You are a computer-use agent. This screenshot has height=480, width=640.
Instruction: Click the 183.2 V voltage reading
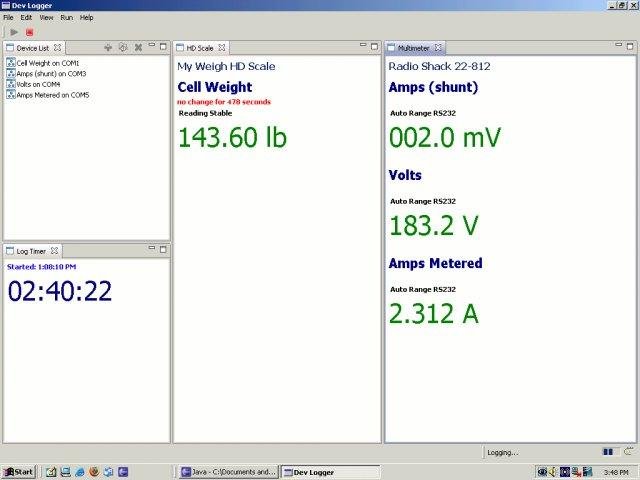click(433, 225)
